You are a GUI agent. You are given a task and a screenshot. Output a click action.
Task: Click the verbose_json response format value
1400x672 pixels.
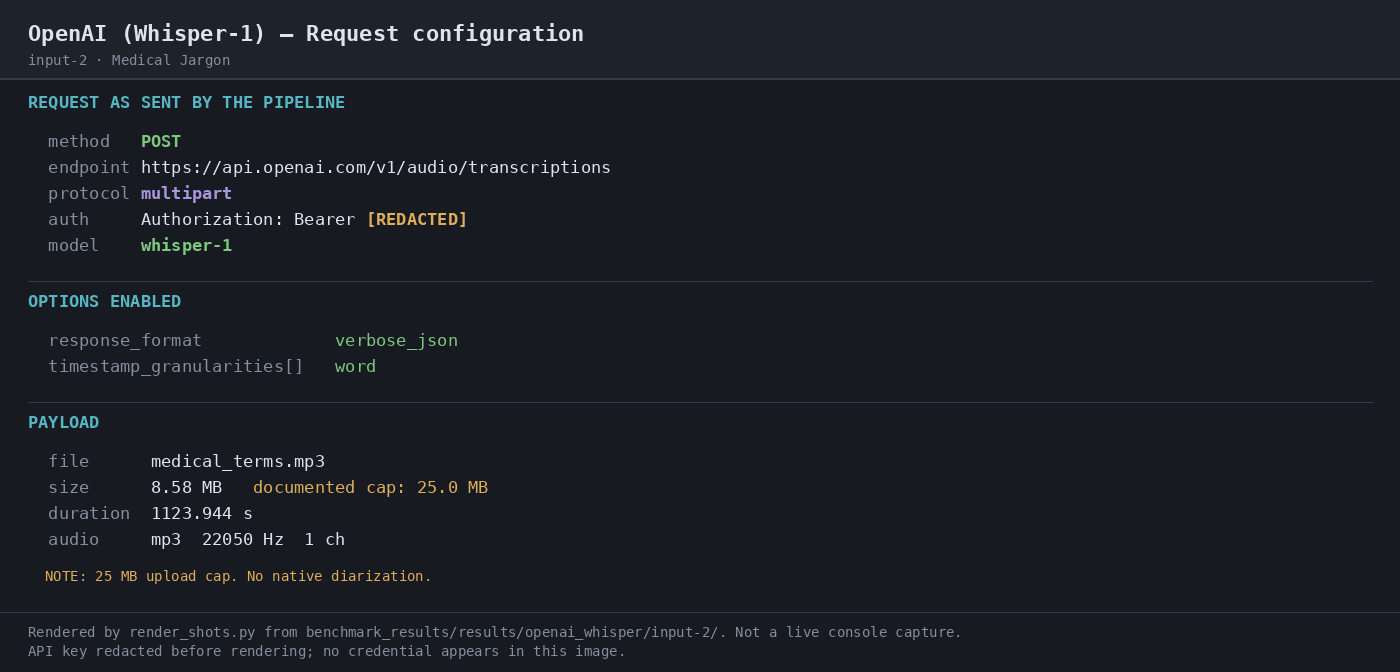(x=396, y=340)
